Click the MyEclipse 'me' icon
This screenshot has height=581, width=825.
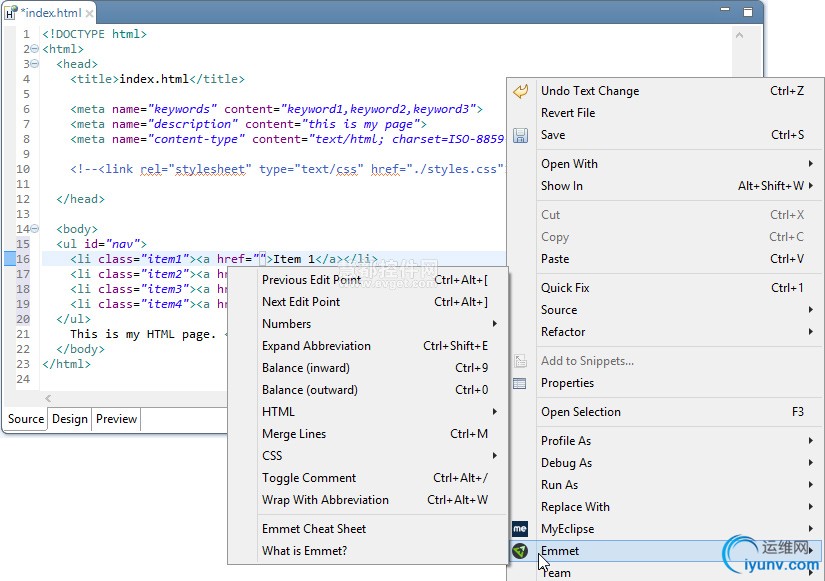(520, 528)
